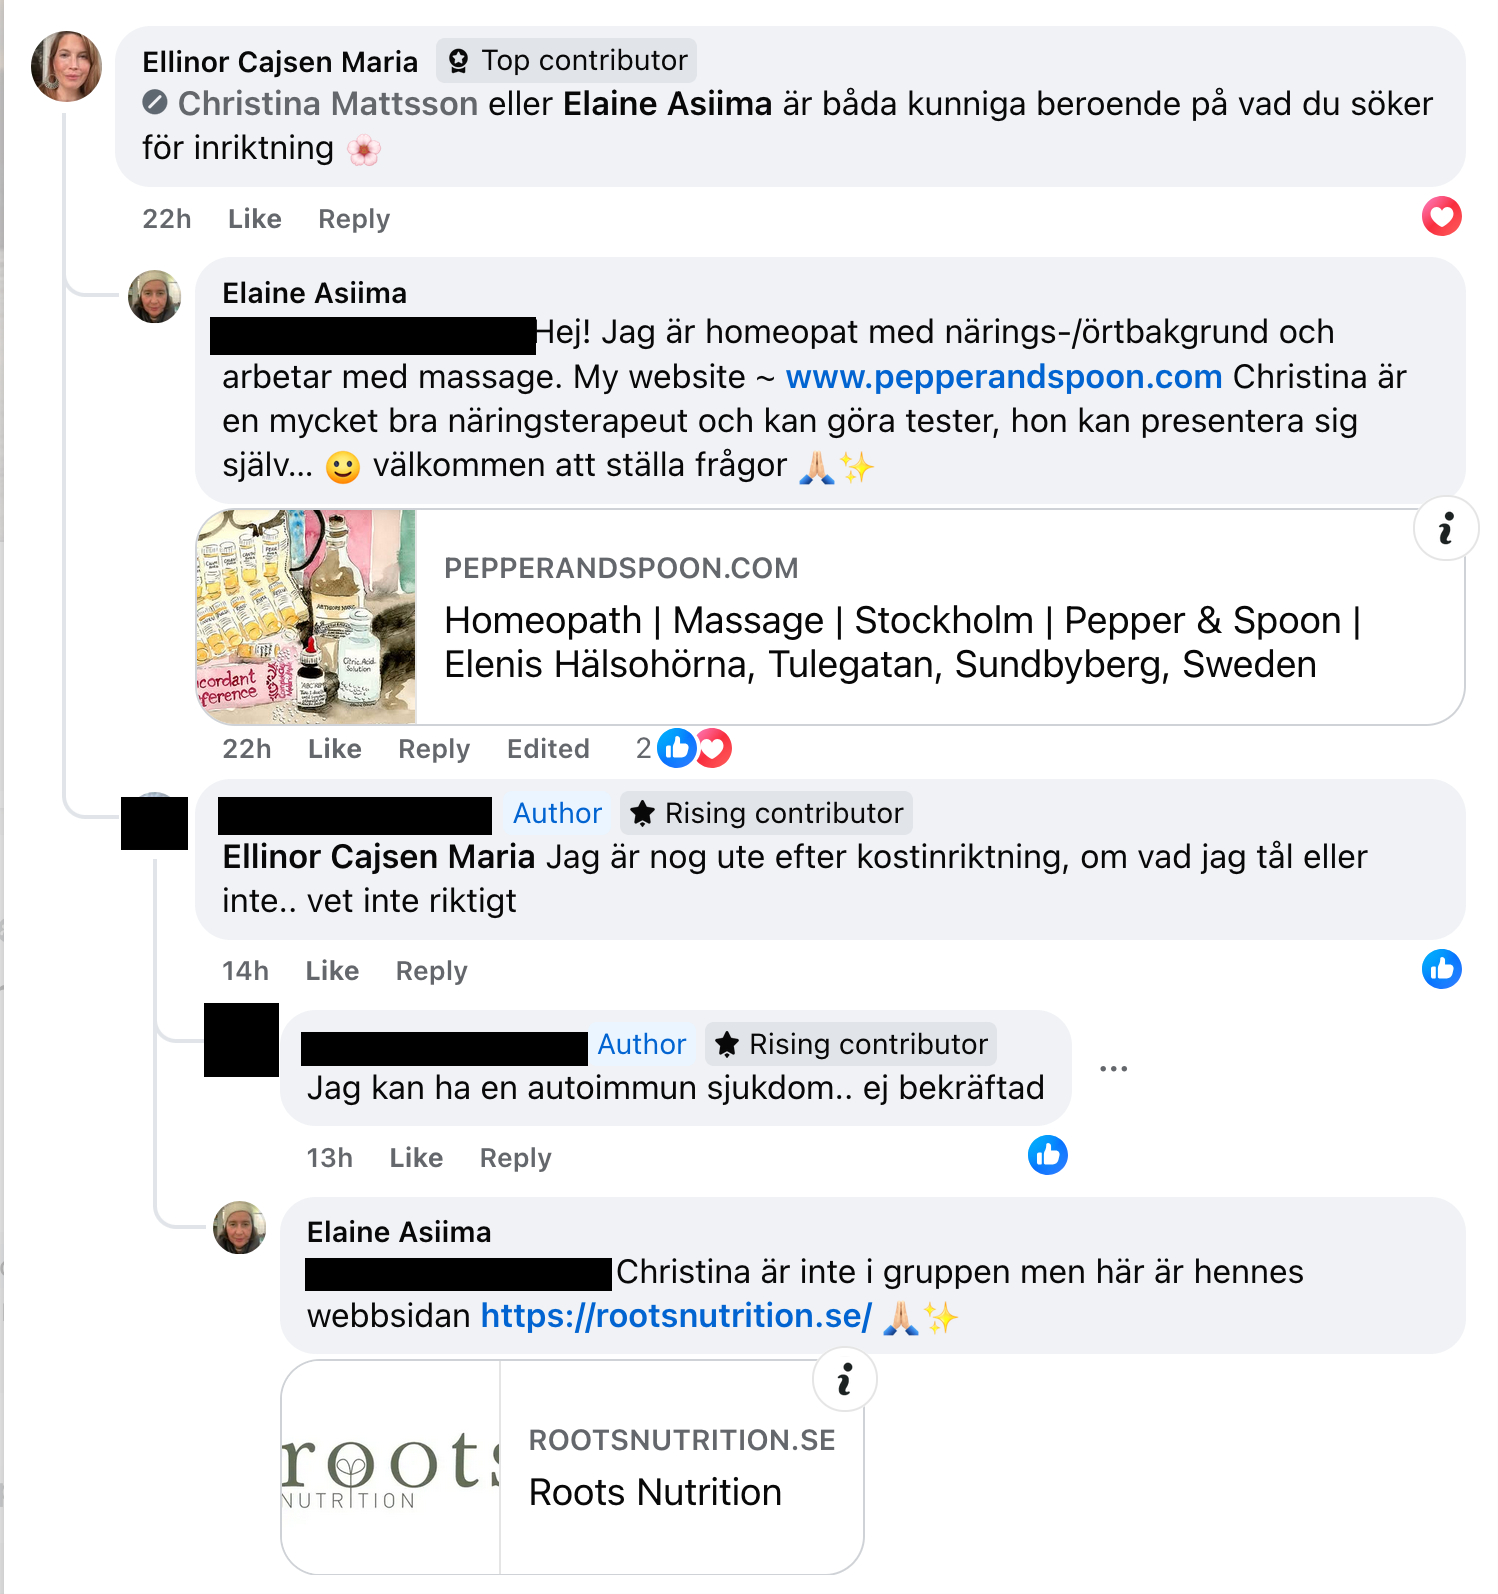
Task: Reply to the 13h autoimmun comment
Action: (x=515, y=1158)
